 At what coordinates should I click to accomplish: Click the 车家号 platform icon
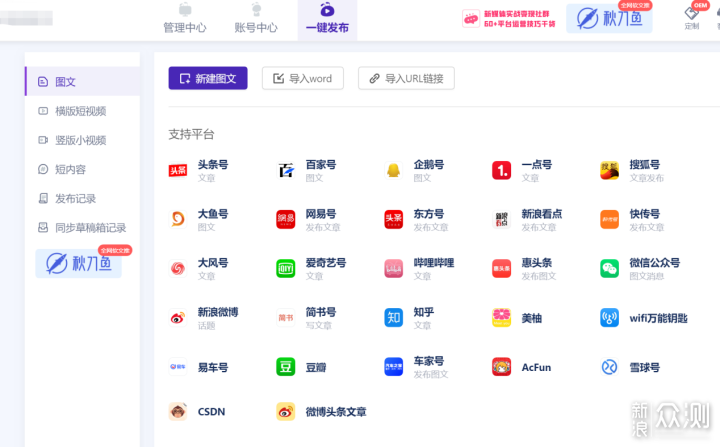tap(394, 367)
